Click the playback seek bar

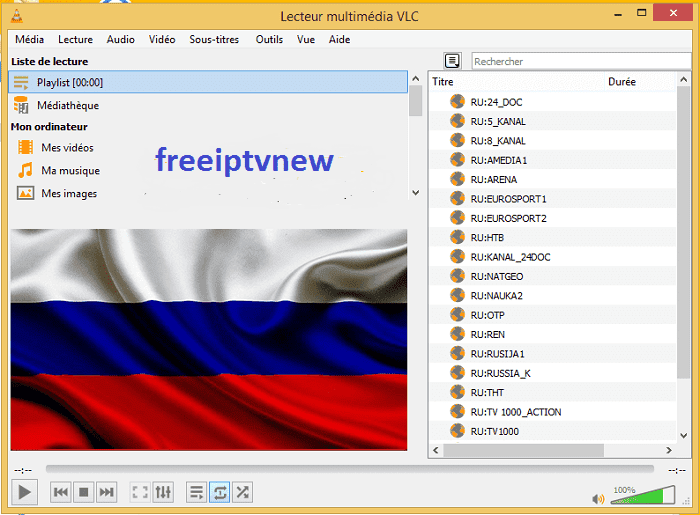350,469
